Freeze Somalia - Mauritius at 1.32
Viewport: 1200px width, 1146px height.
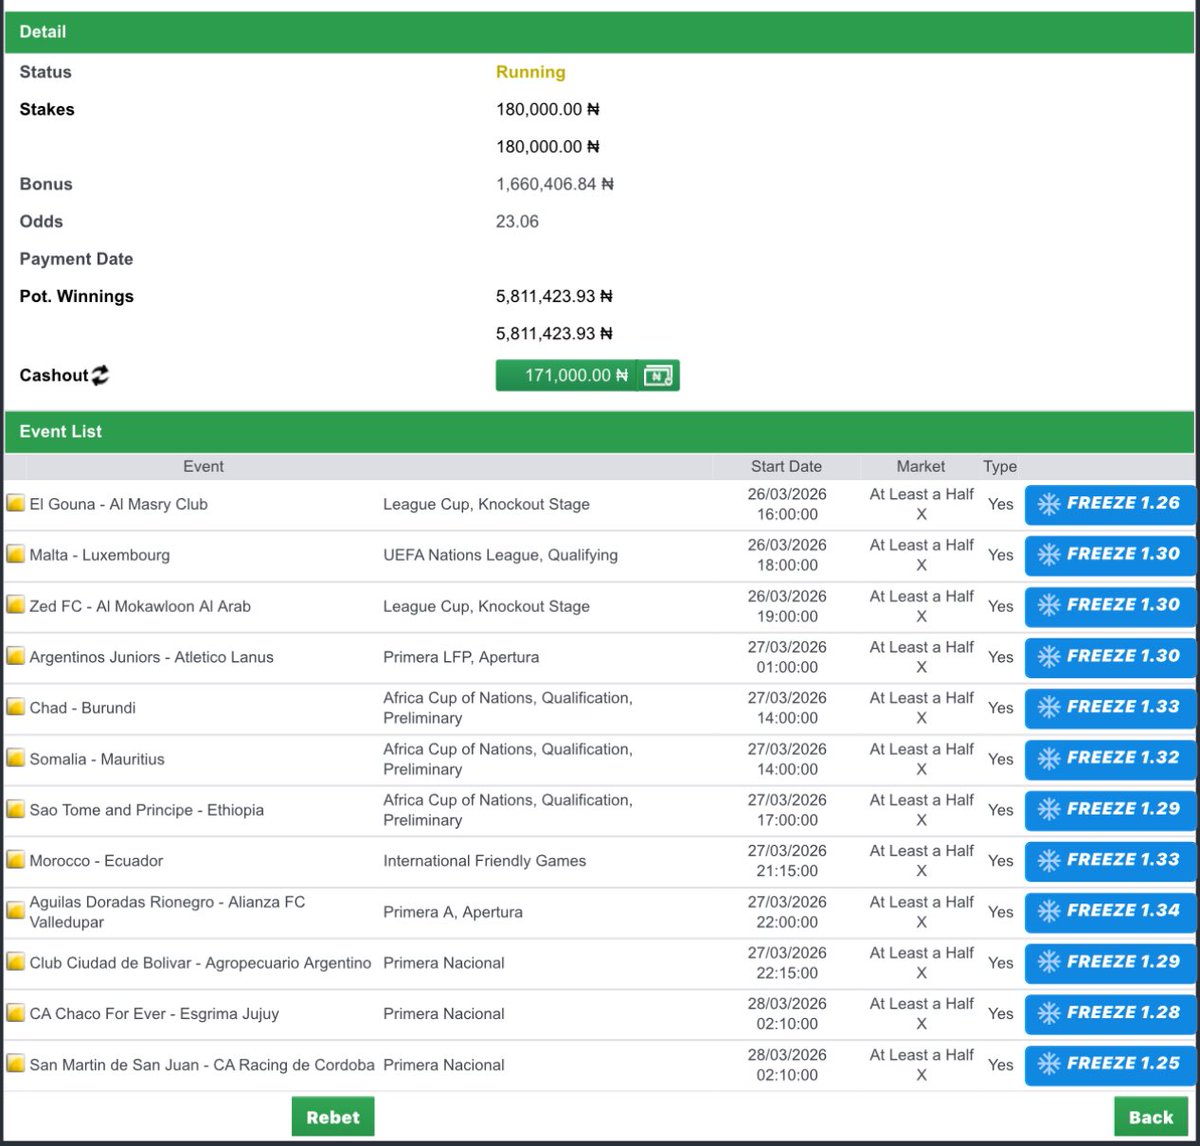[1110, 759]
